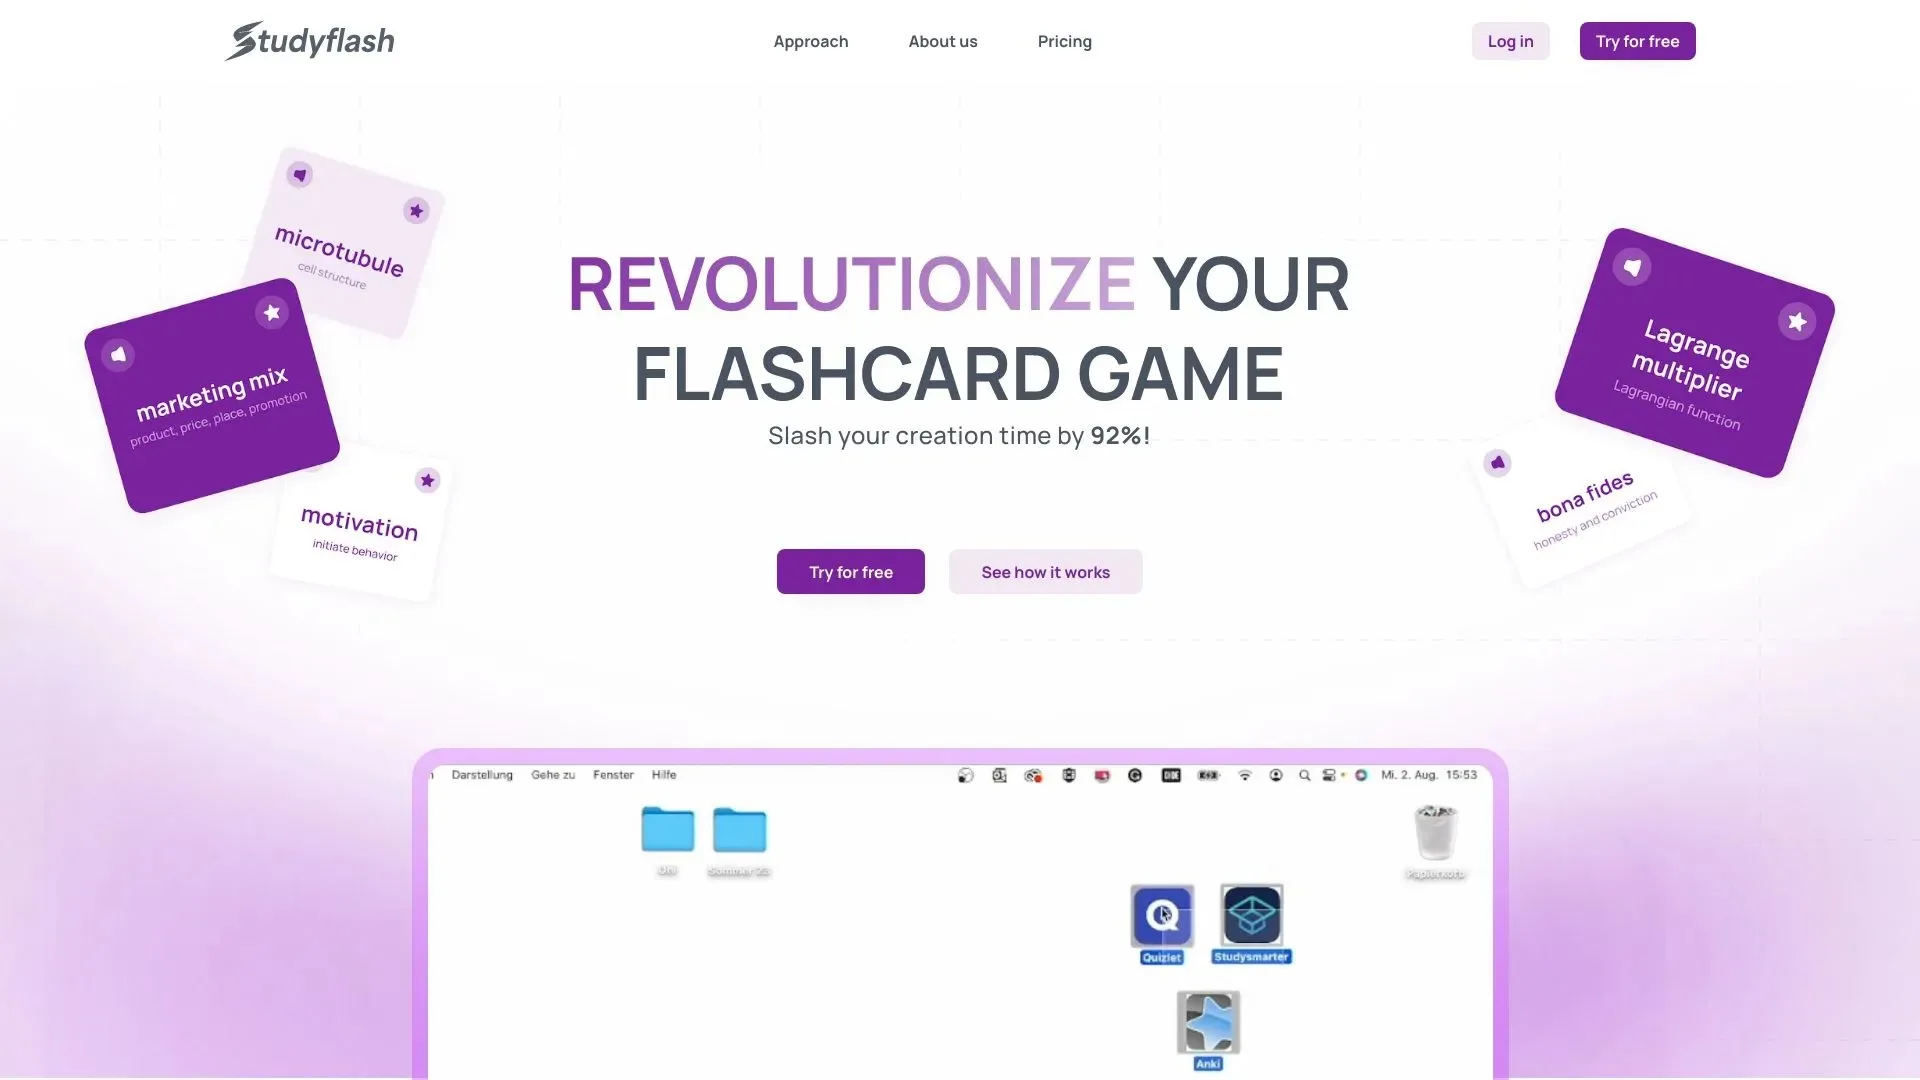Image resolution: width=1920 pixels, height=1080 pixels.
Task: Click the Log in link
Action: click(1510, 41)
